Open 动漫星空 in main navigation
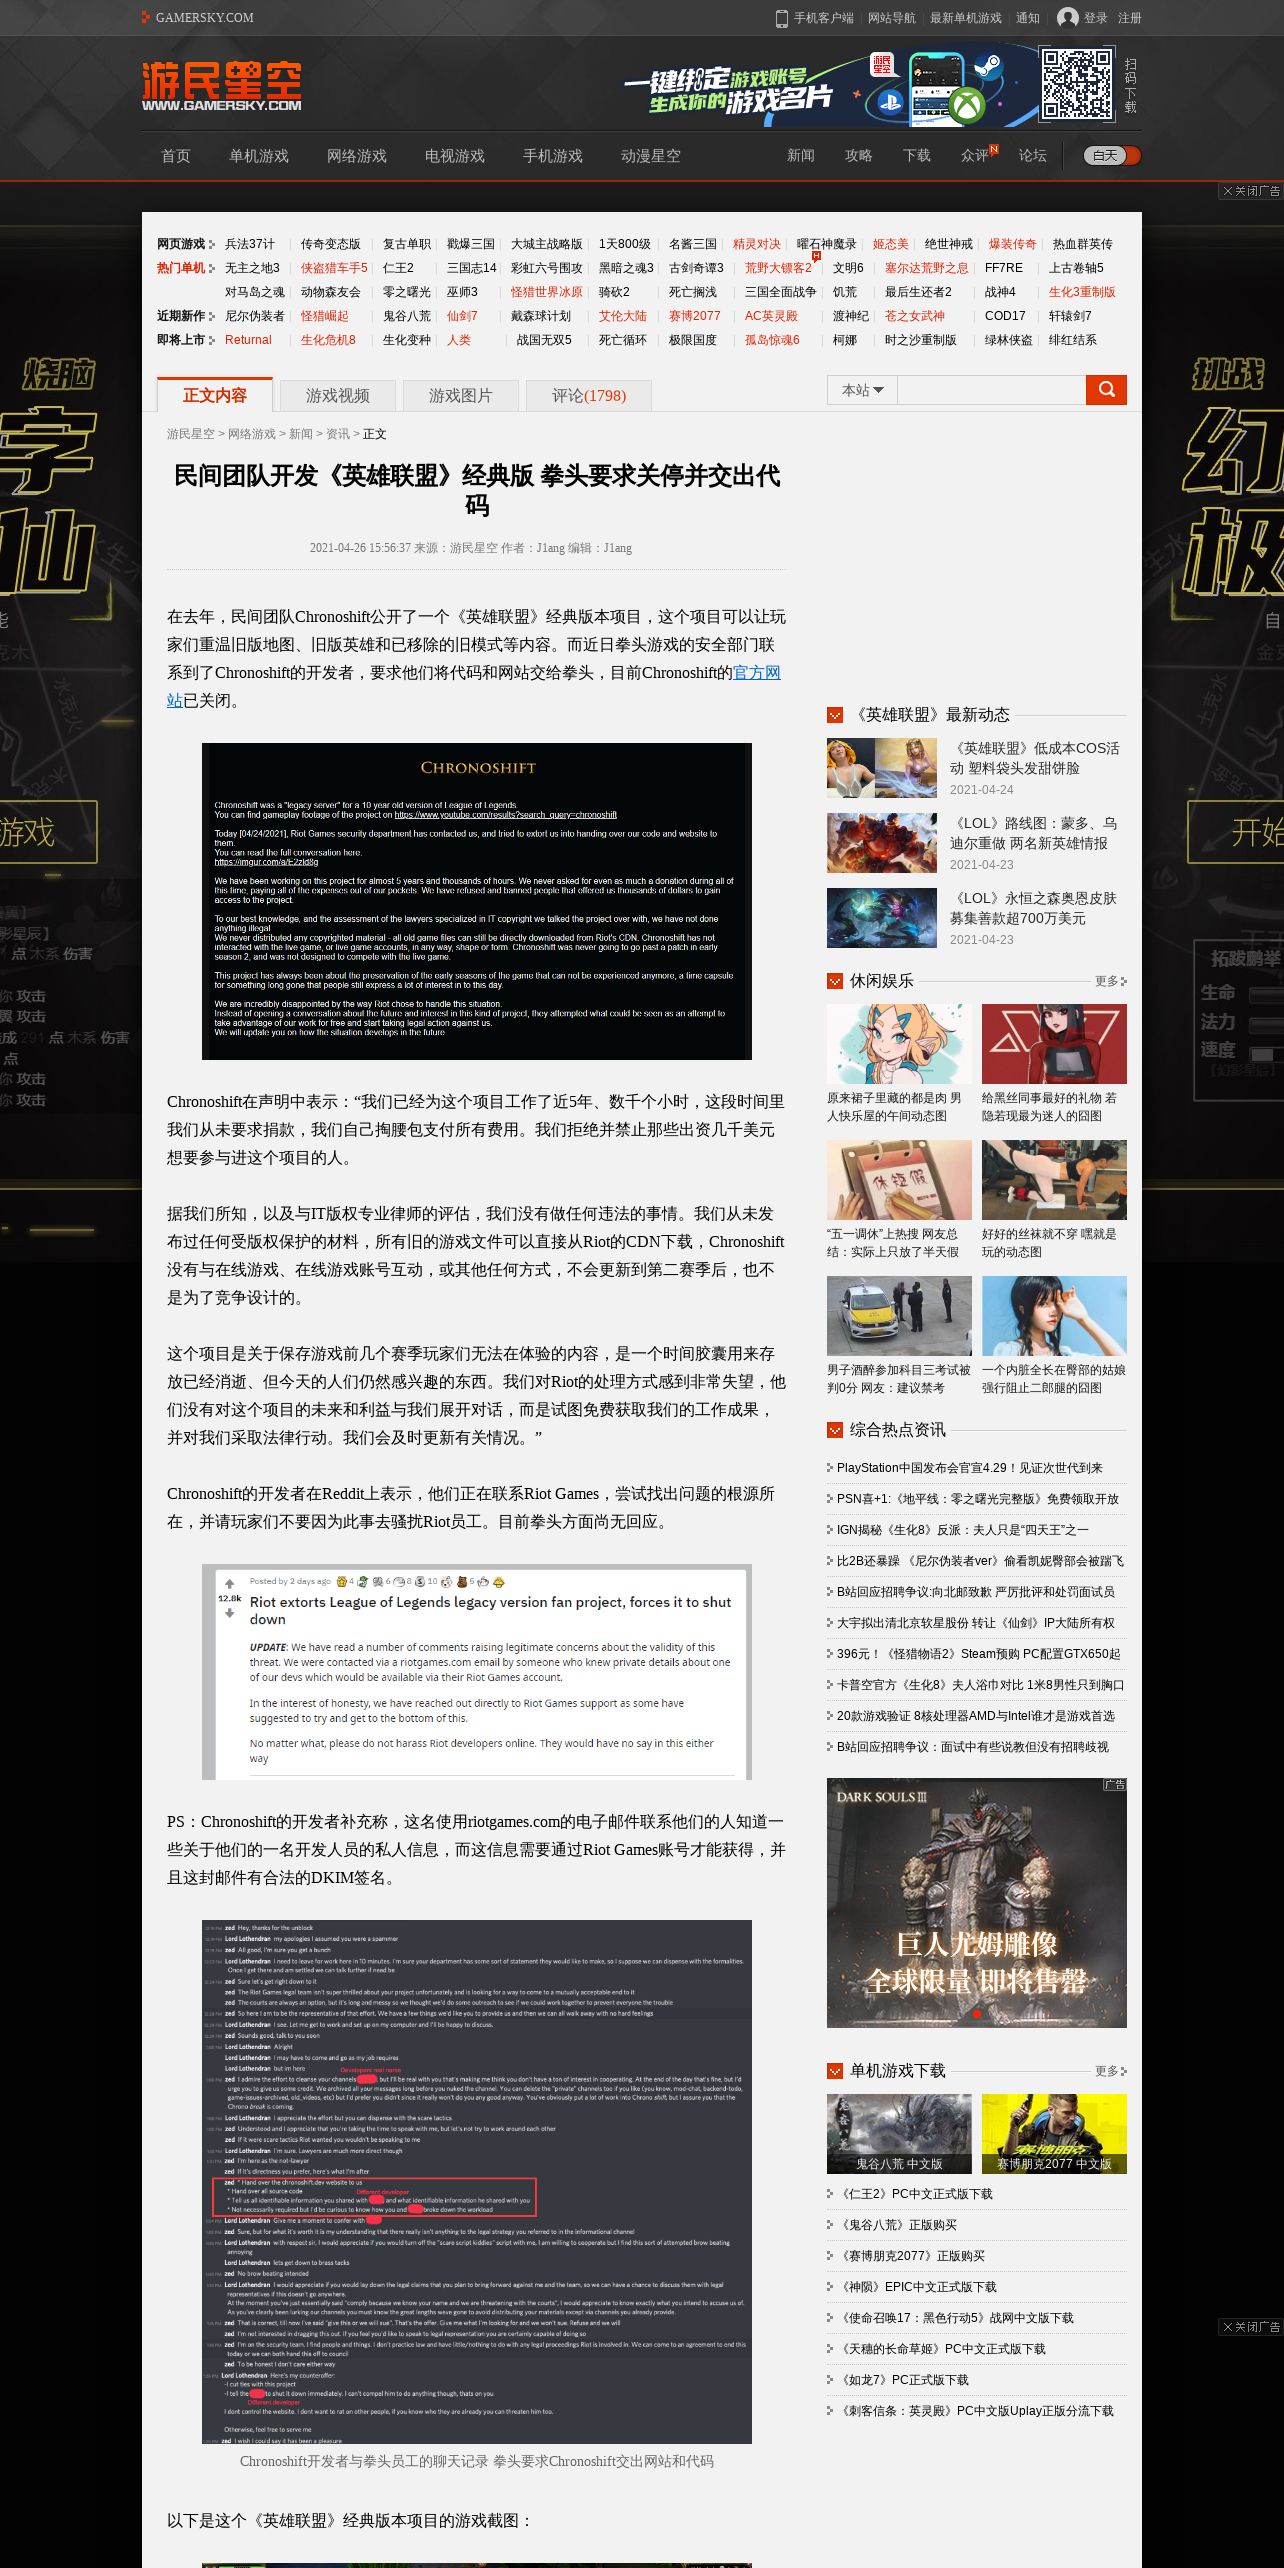The width and height of the screenshot is (1284, 2568). (651, 156)
